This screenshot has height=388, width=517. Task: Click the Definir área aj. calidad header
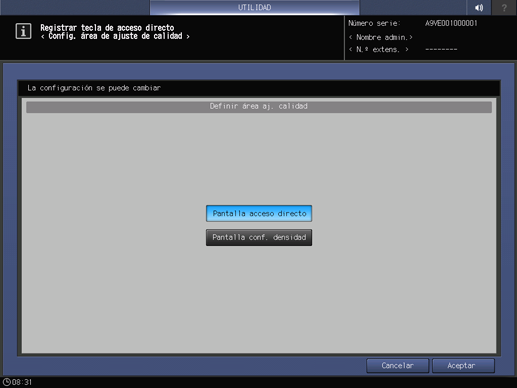click(x=259, y=106)
